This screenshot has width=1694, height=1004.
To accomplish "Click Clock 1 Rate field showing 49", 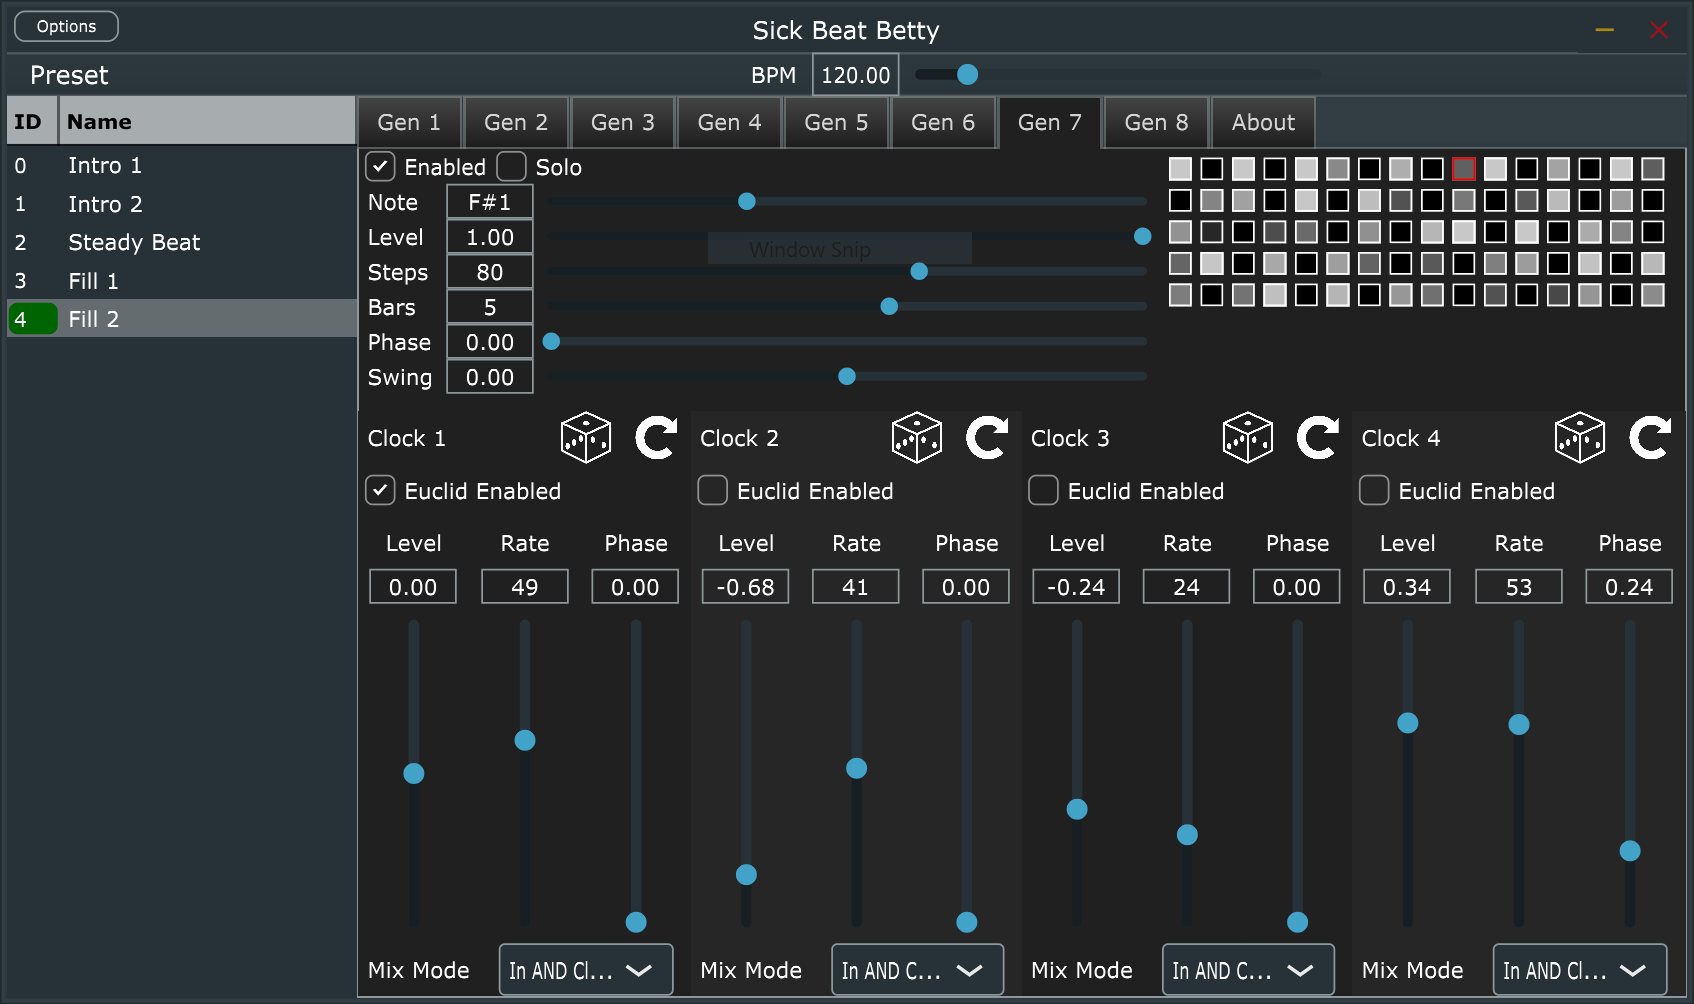I will (x=525, y=587).
